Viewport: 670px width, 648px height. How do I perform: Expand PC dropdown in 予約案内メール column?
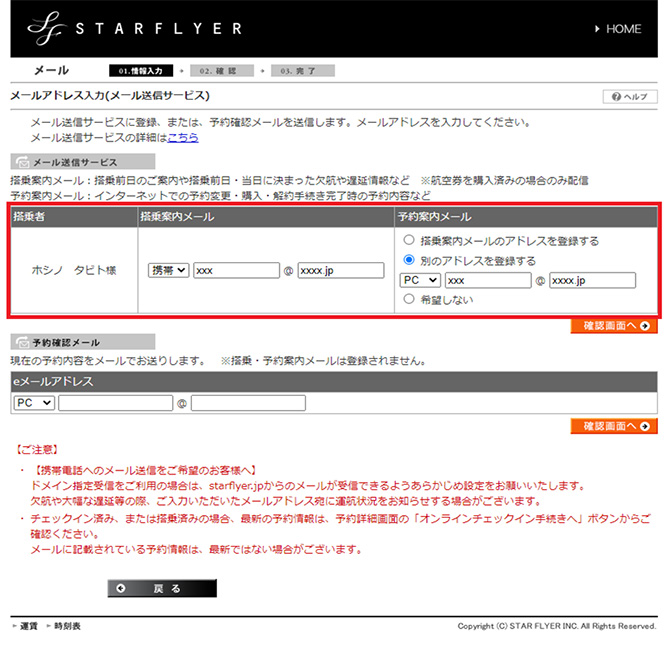click(x=418, y=280)
